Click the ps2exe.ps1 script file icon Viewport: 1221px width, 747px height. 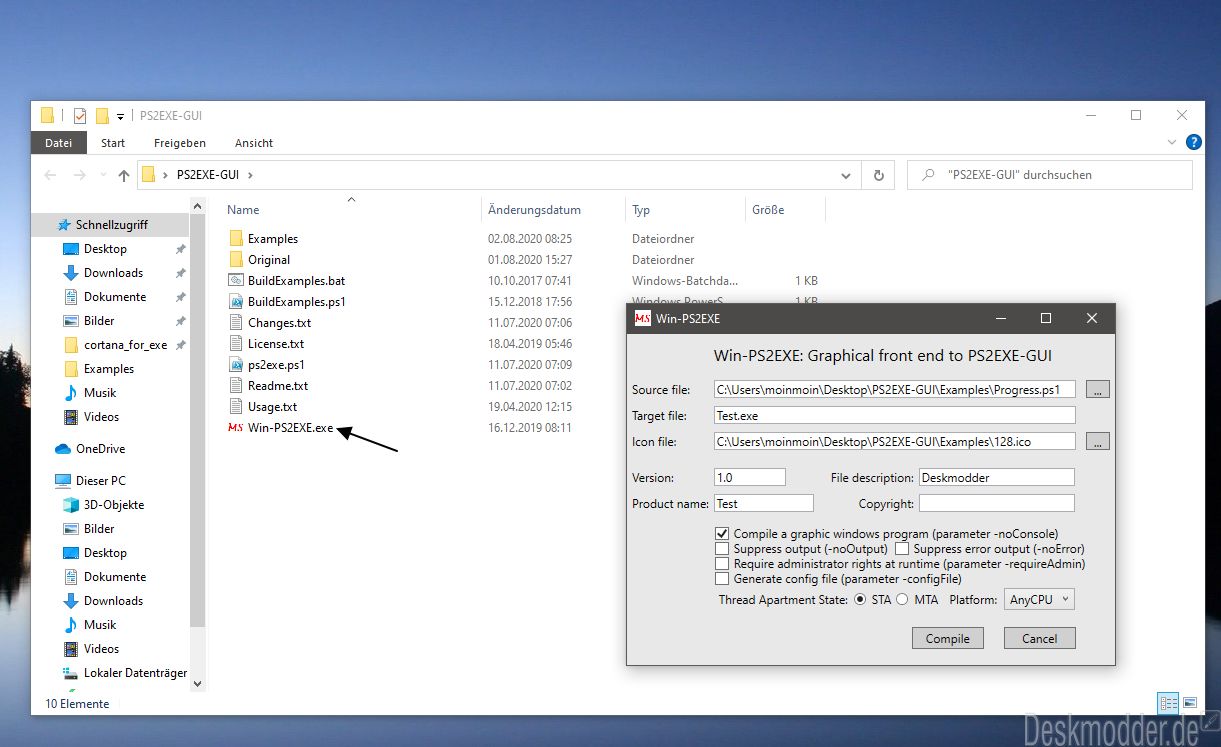236,365
